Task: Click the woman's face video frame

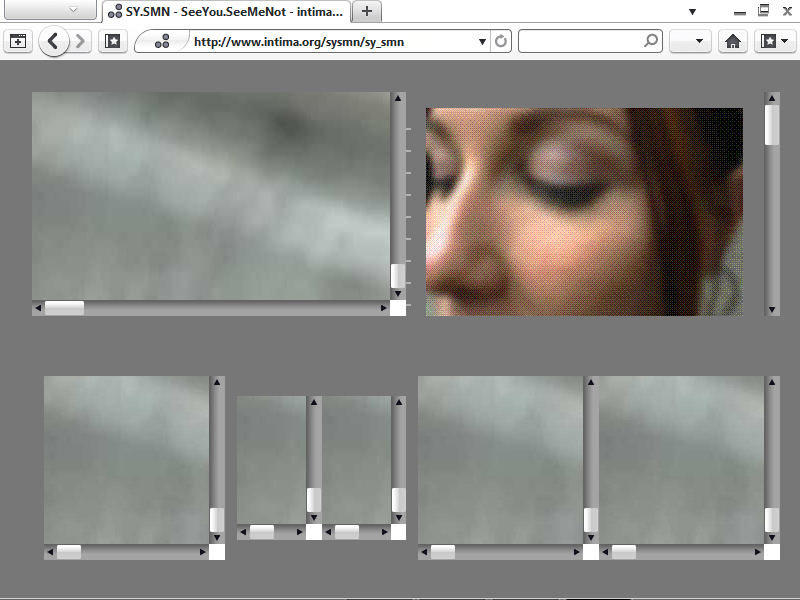Action: [x=584, y=212]
